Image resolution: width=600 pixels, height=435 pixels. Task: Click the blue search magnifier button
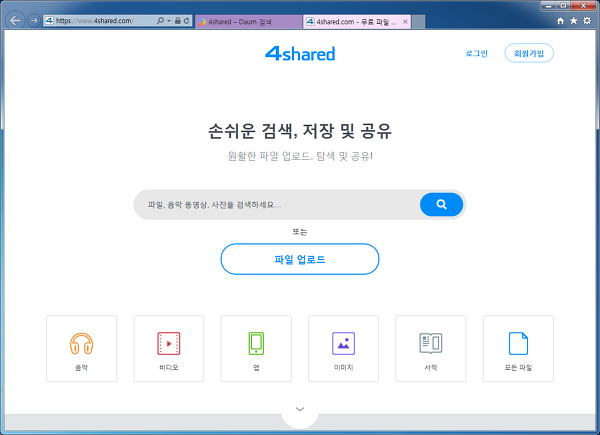(441, 205)
